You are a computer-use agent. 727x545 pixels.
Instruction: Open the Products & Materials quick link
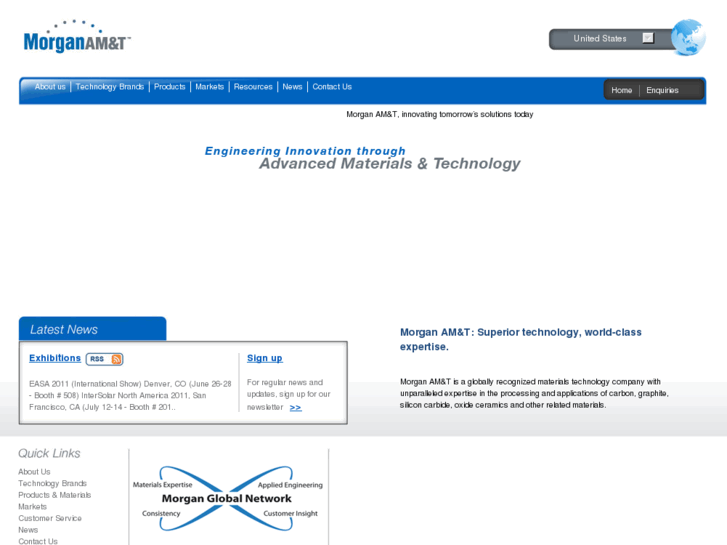(55, 495)
